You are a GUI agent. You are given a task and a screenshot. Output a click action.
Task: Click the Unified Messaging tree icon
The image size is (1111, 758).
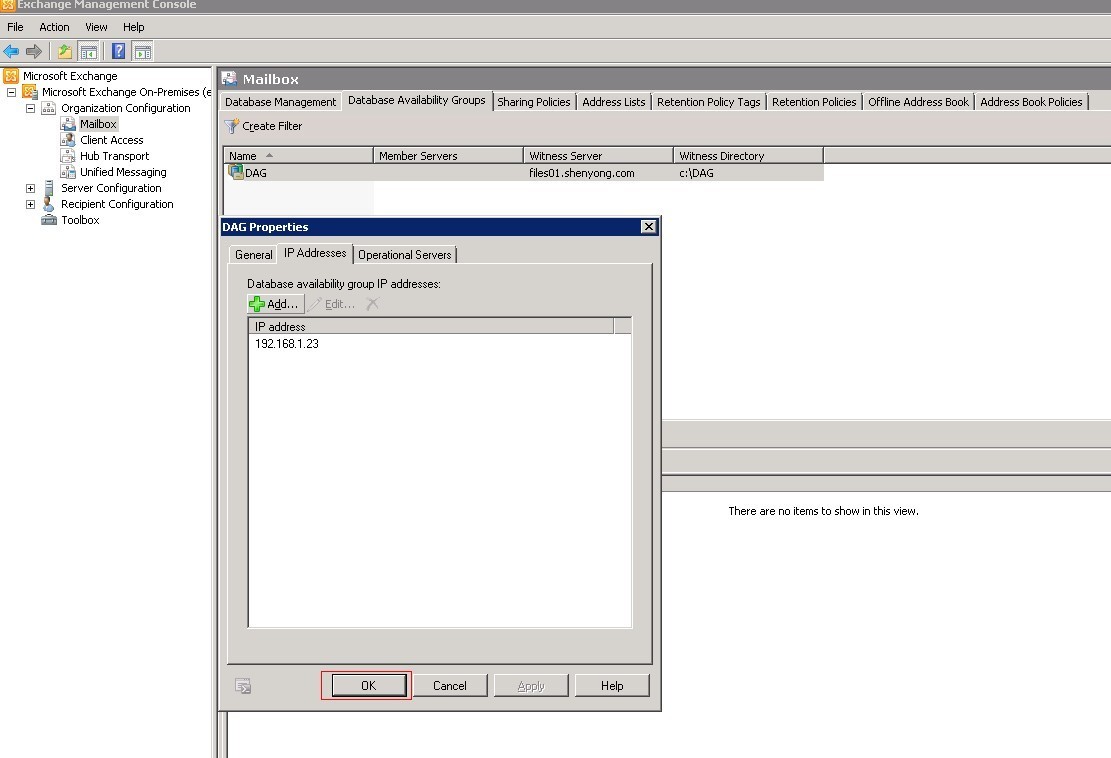[x=68, y=172]
